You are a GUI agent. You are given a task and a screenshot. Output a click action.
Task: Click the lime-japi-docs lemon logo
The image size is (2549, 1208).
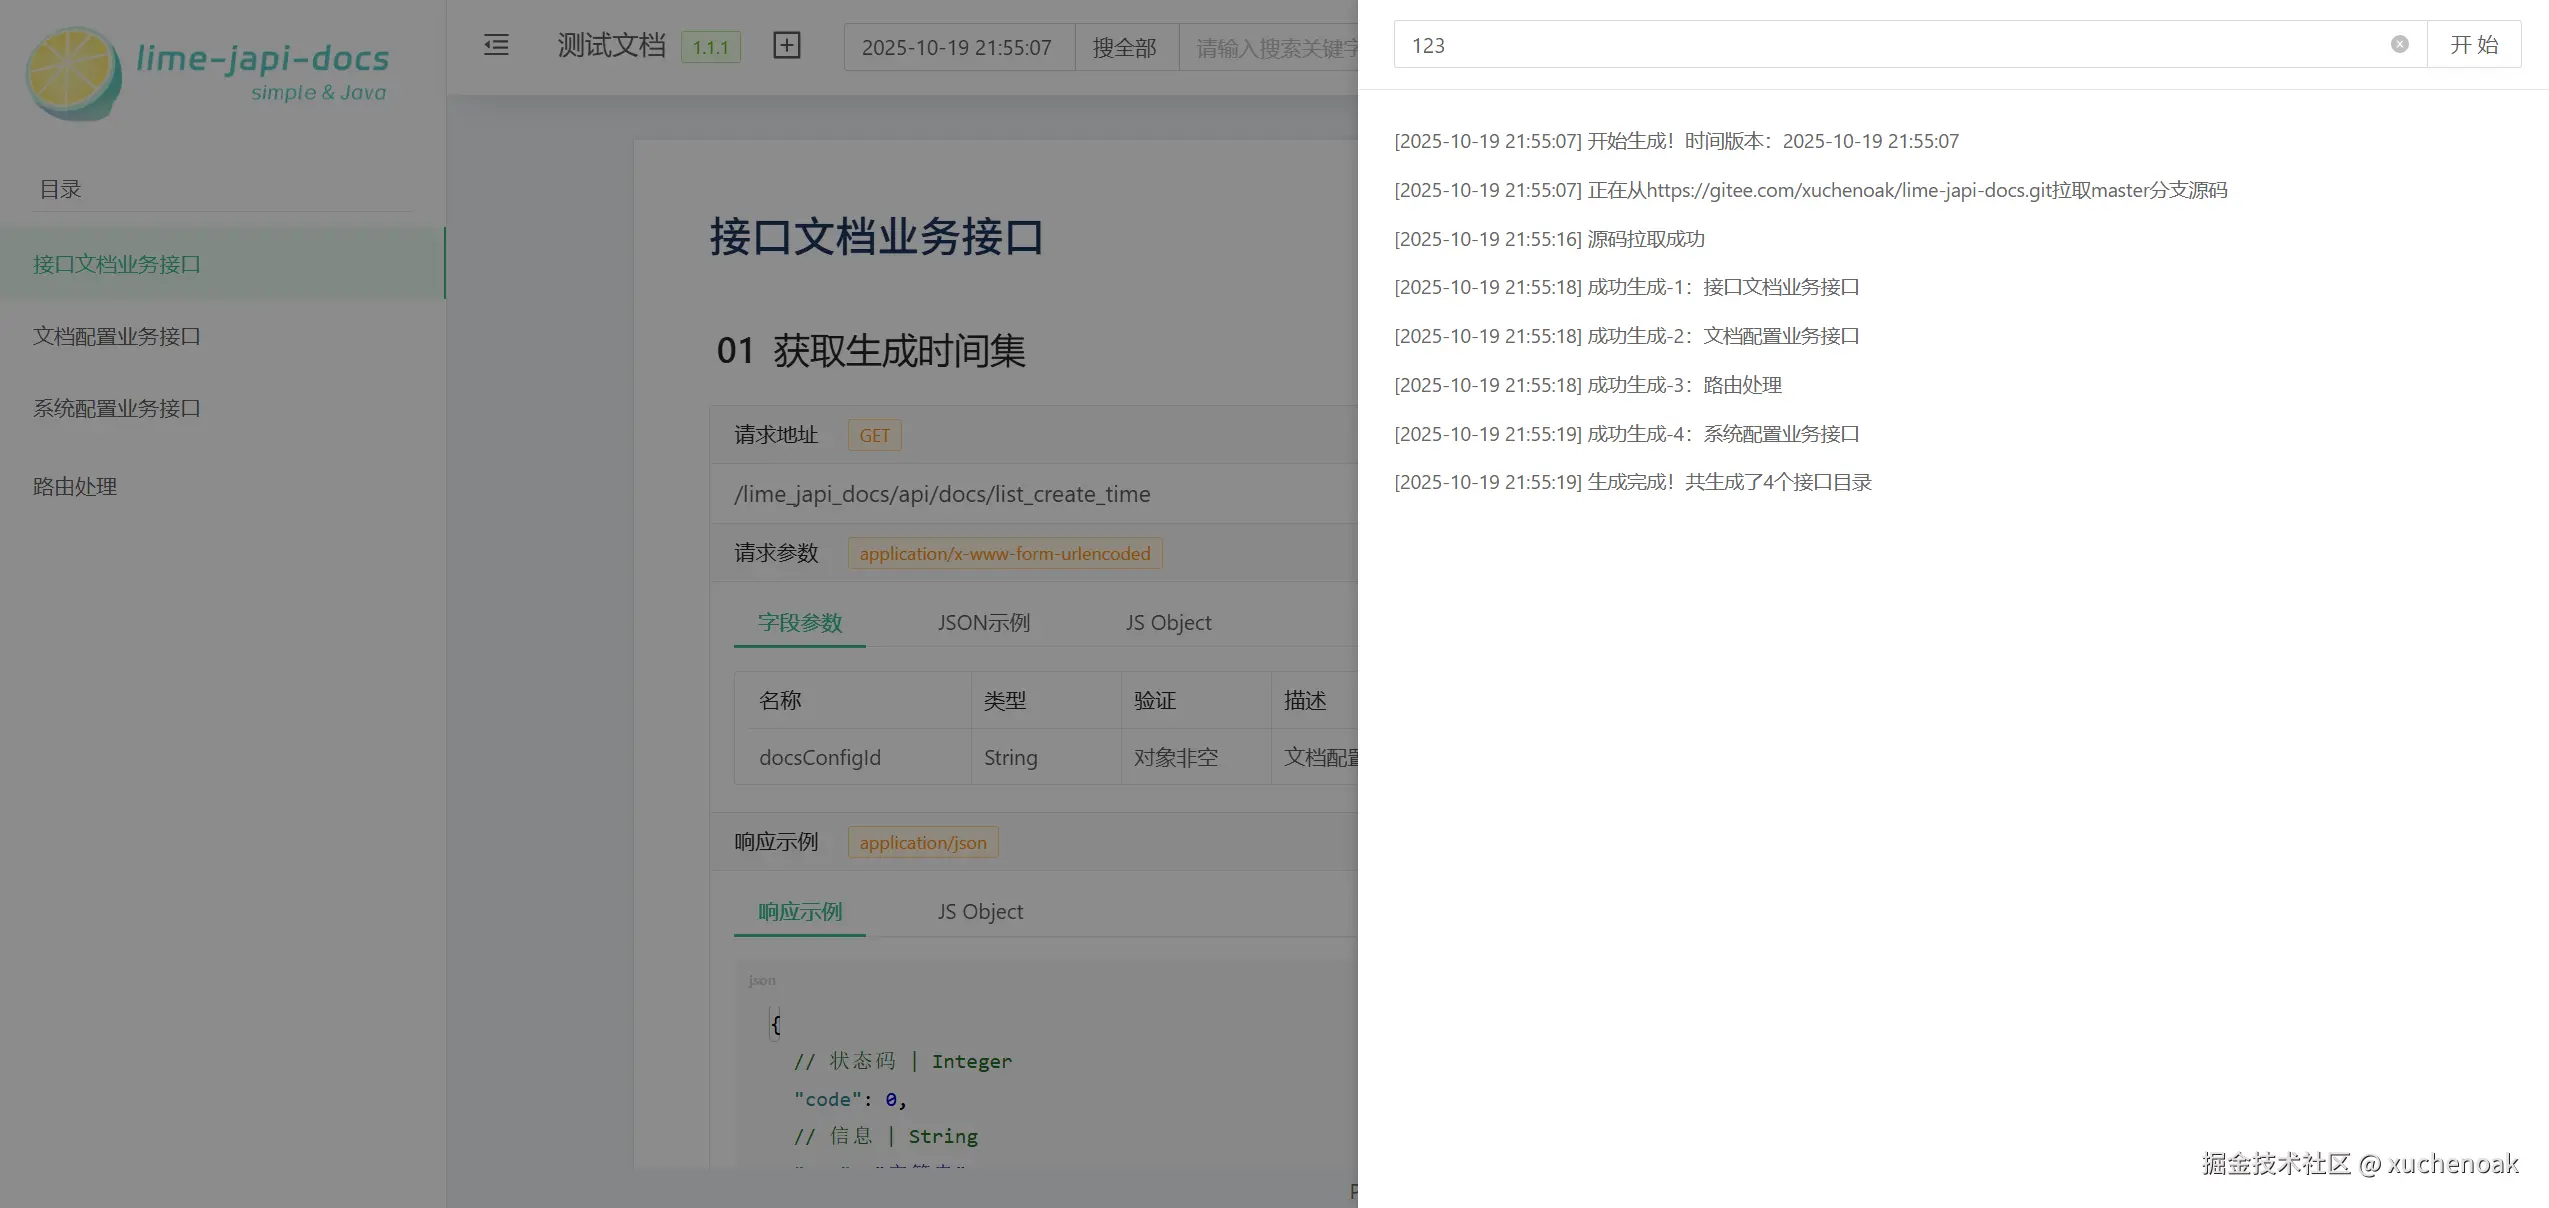[x=70, y=70]
